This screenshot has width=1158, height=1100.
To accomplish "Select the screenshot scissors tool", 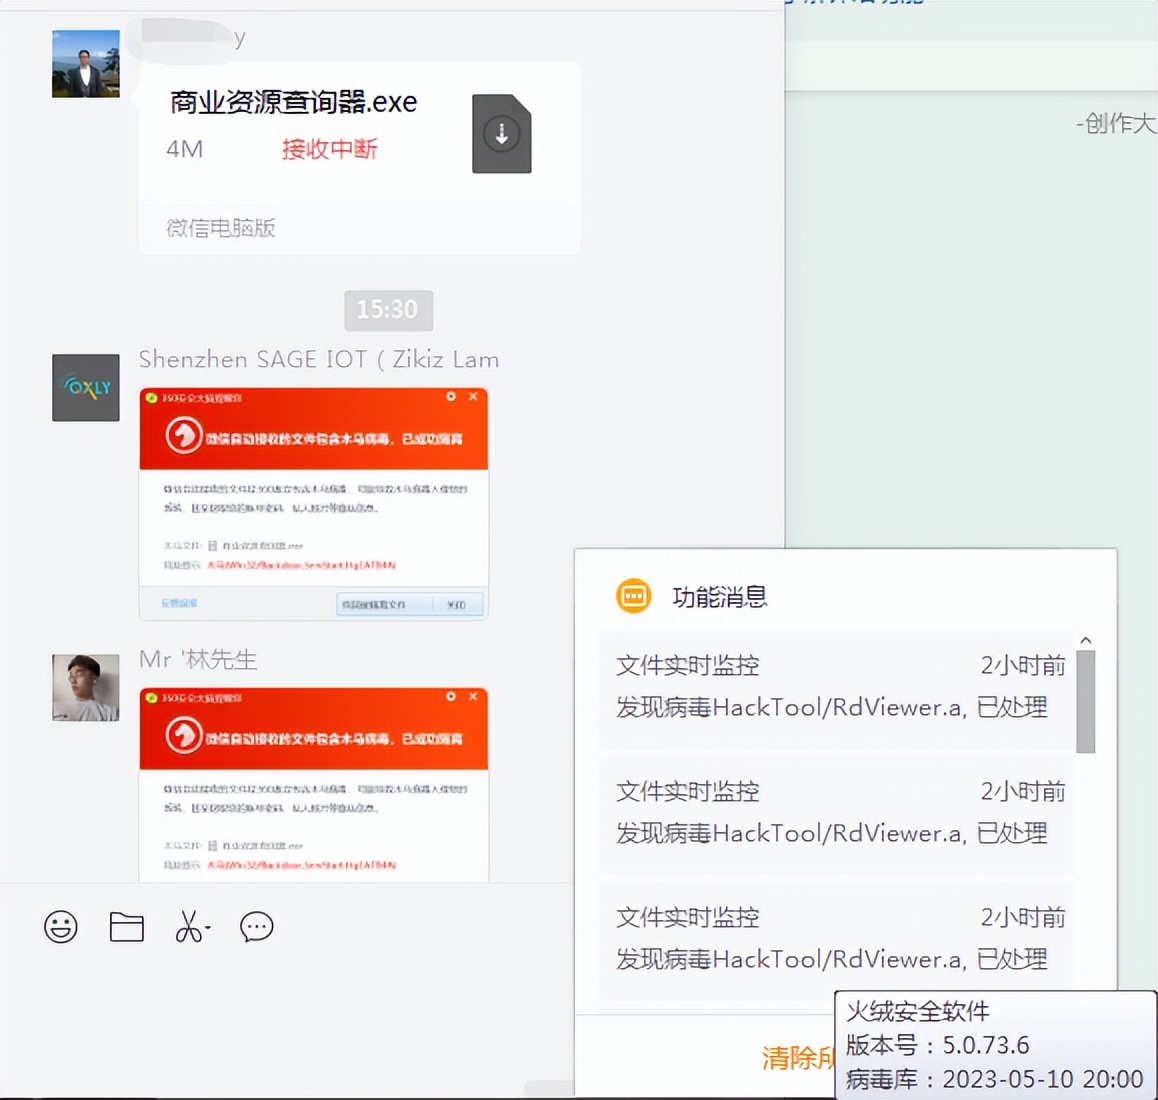I will point(188,927).
